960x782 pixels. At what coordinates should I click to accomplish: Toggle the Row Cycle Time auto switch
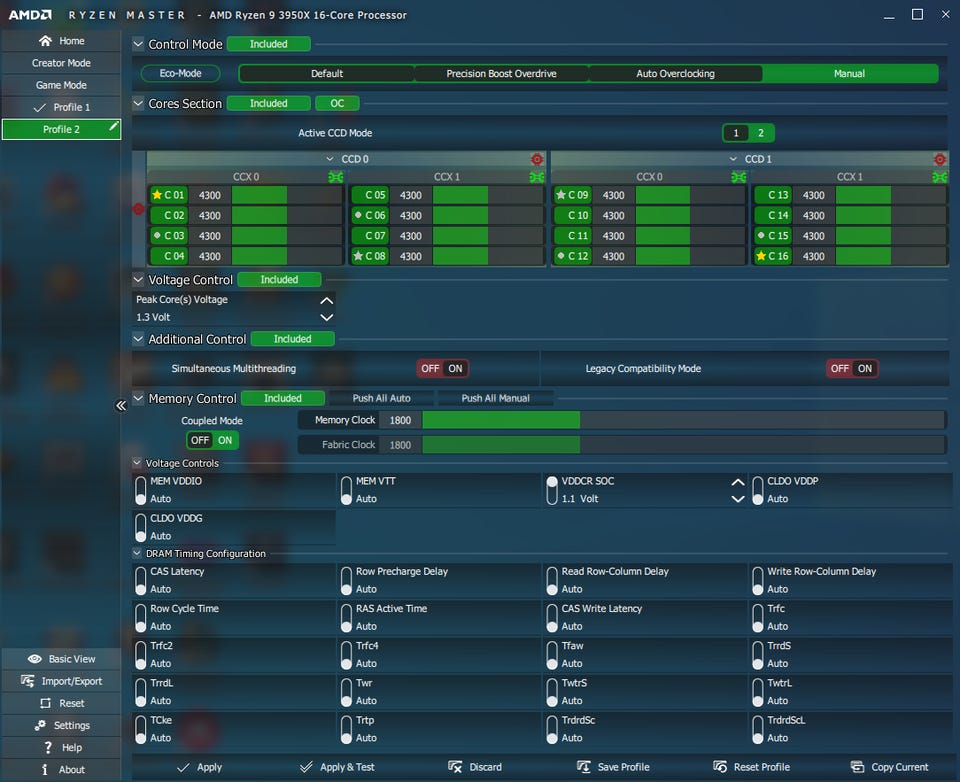click(141, 618)
